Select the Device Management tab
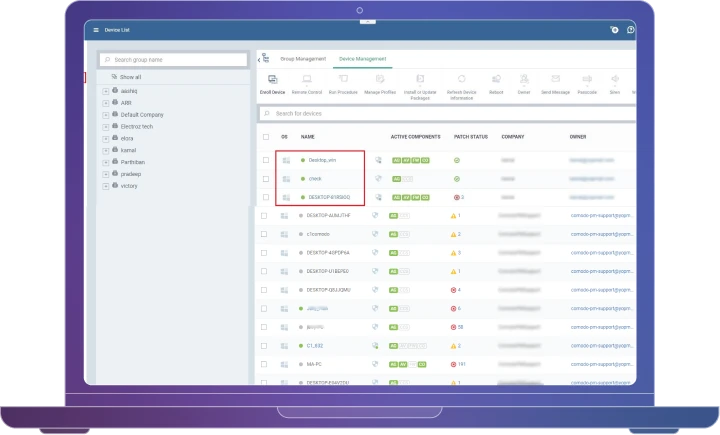This screenshot has width=720, height=435. [364, 60]
